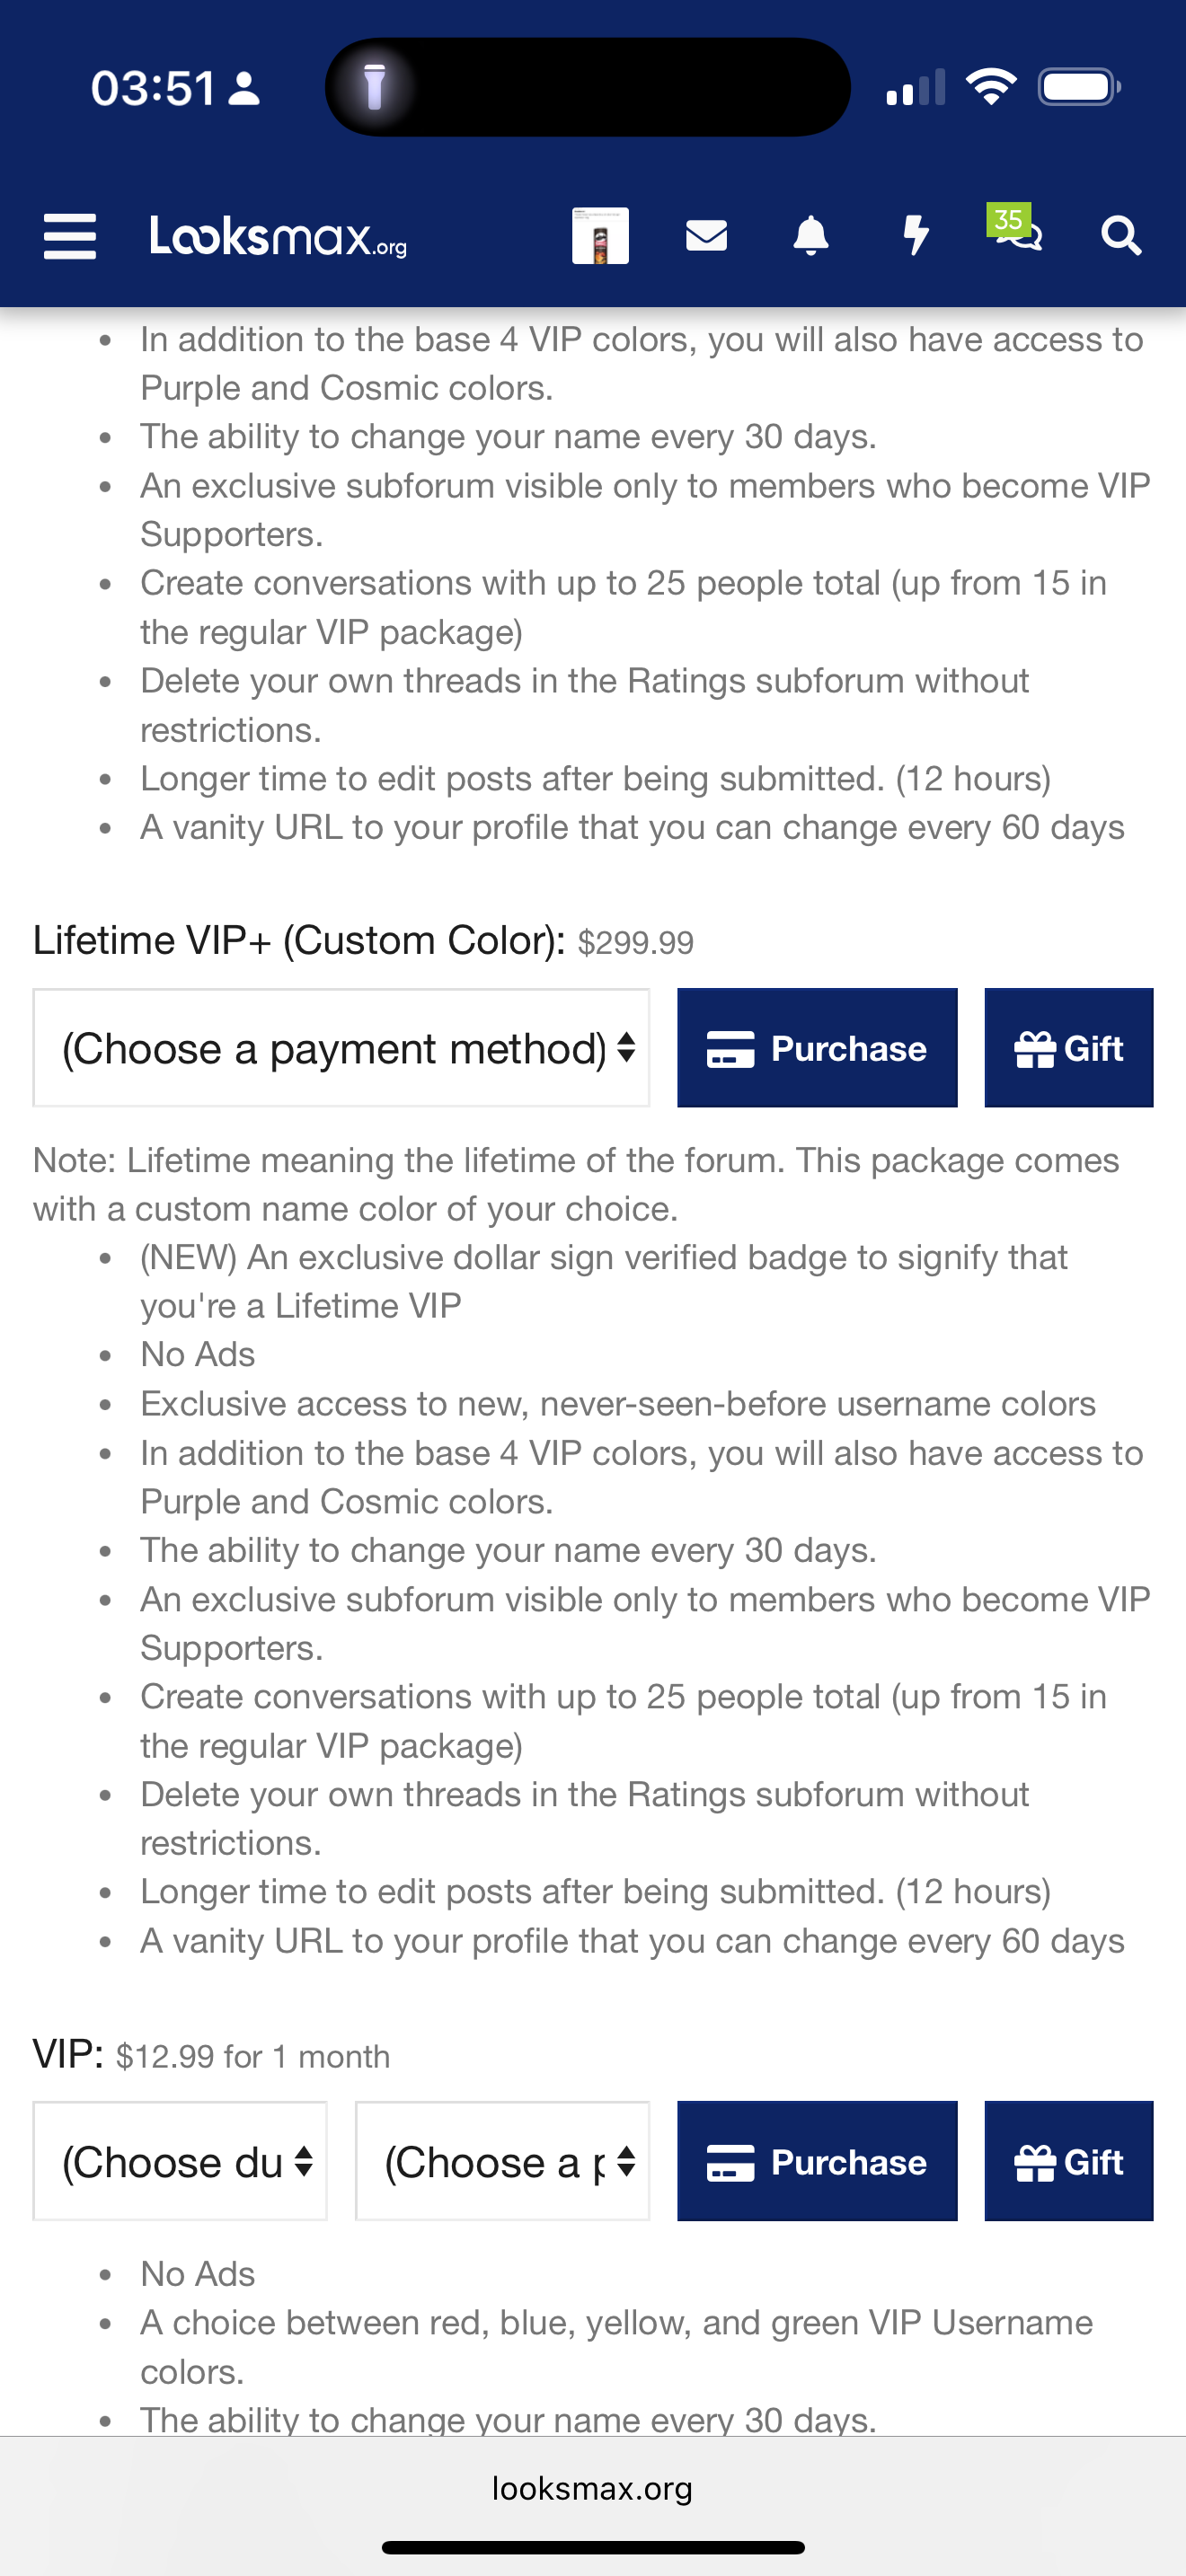1186x2576 pixels.
Task: Click the Gift button for monthly VIP
Action: click(x=1069, y=2161)
